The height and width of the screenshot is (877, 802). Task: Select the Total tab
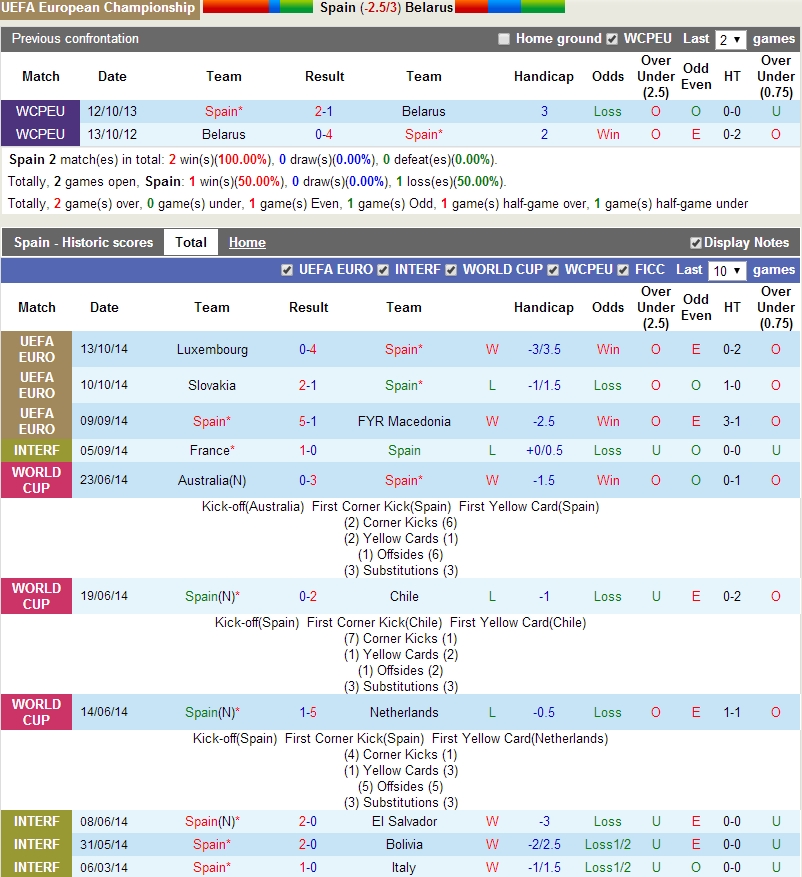point(191,243)
